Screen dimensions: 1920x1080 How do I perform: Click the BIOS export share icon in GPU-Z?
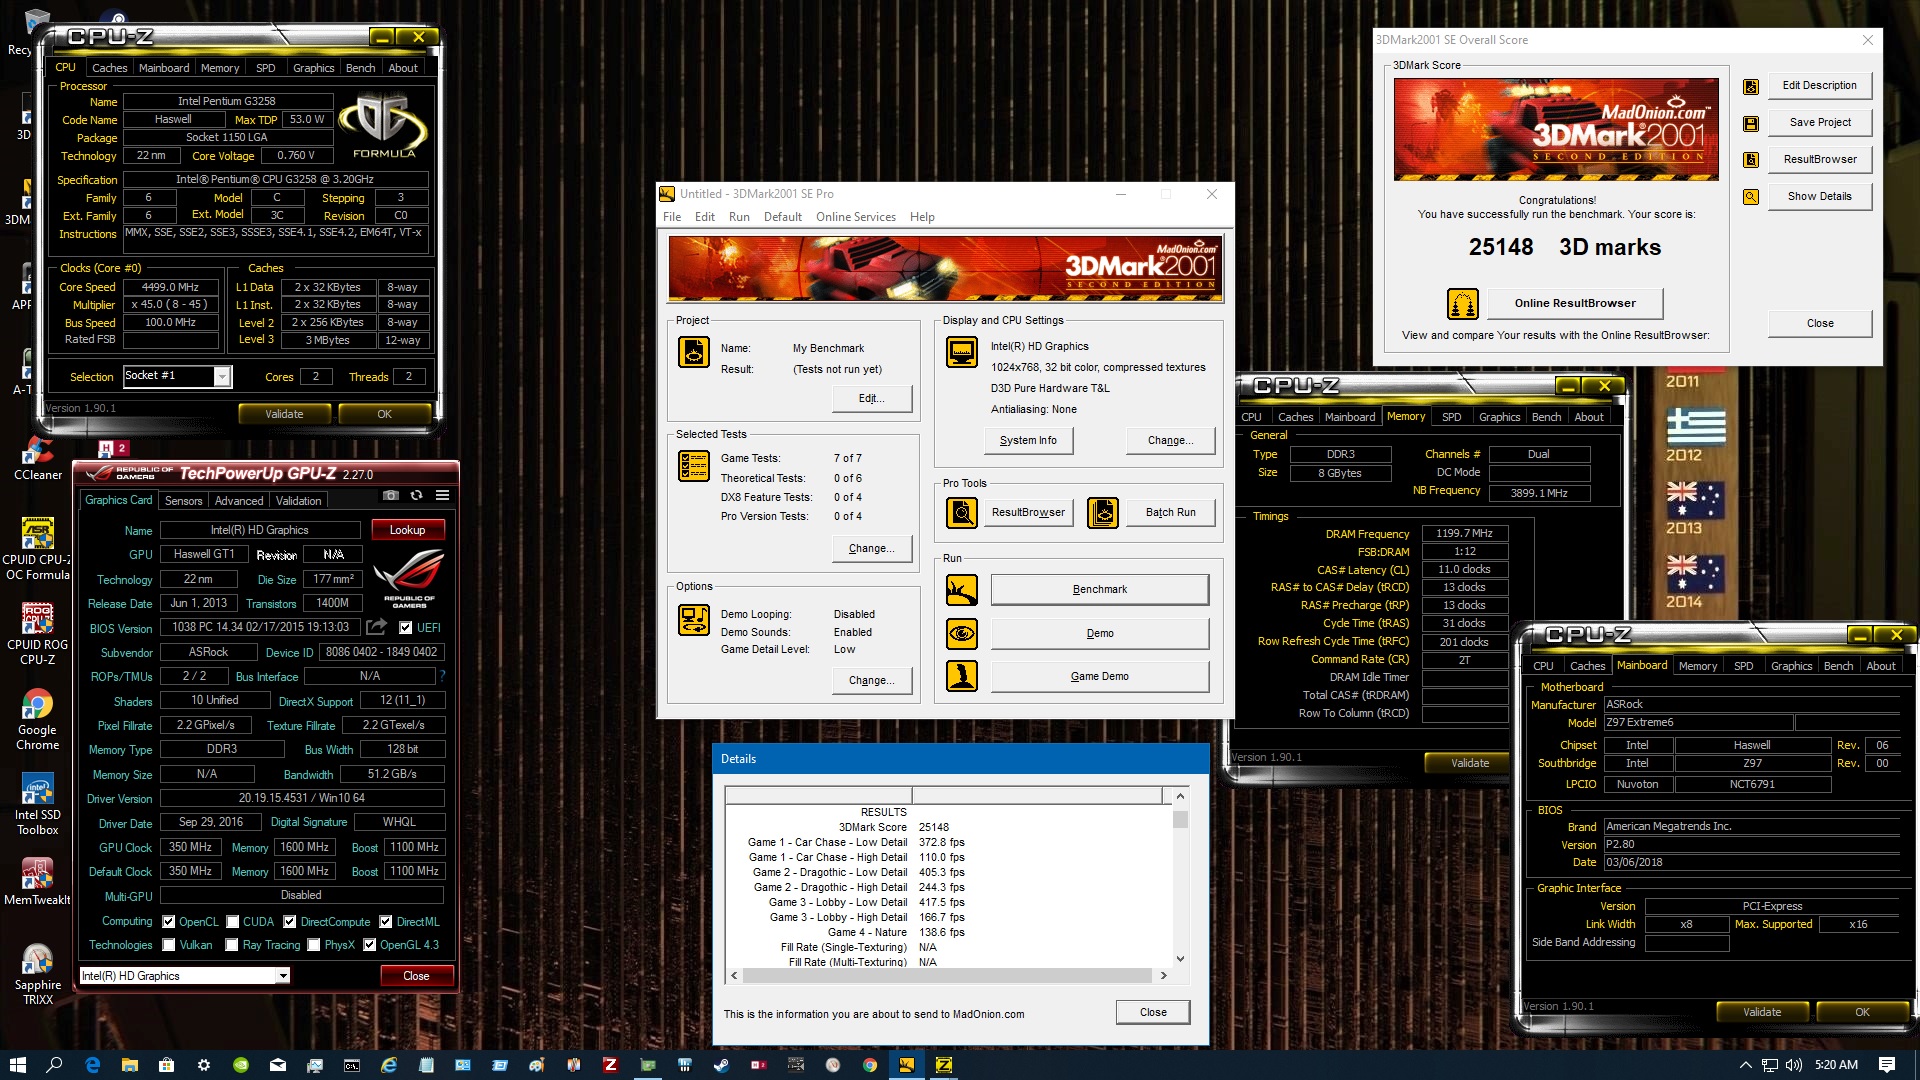(x=376, y=627)
